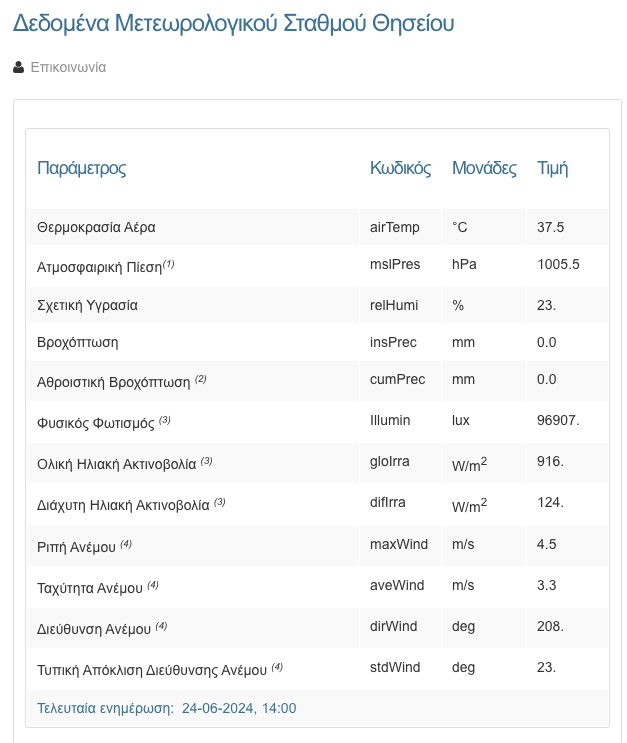This screenshot has width=627, height=743.
Task: Click the diffuse irradiance value 124.
Action: pyautogui.click(x=550, y=502)
